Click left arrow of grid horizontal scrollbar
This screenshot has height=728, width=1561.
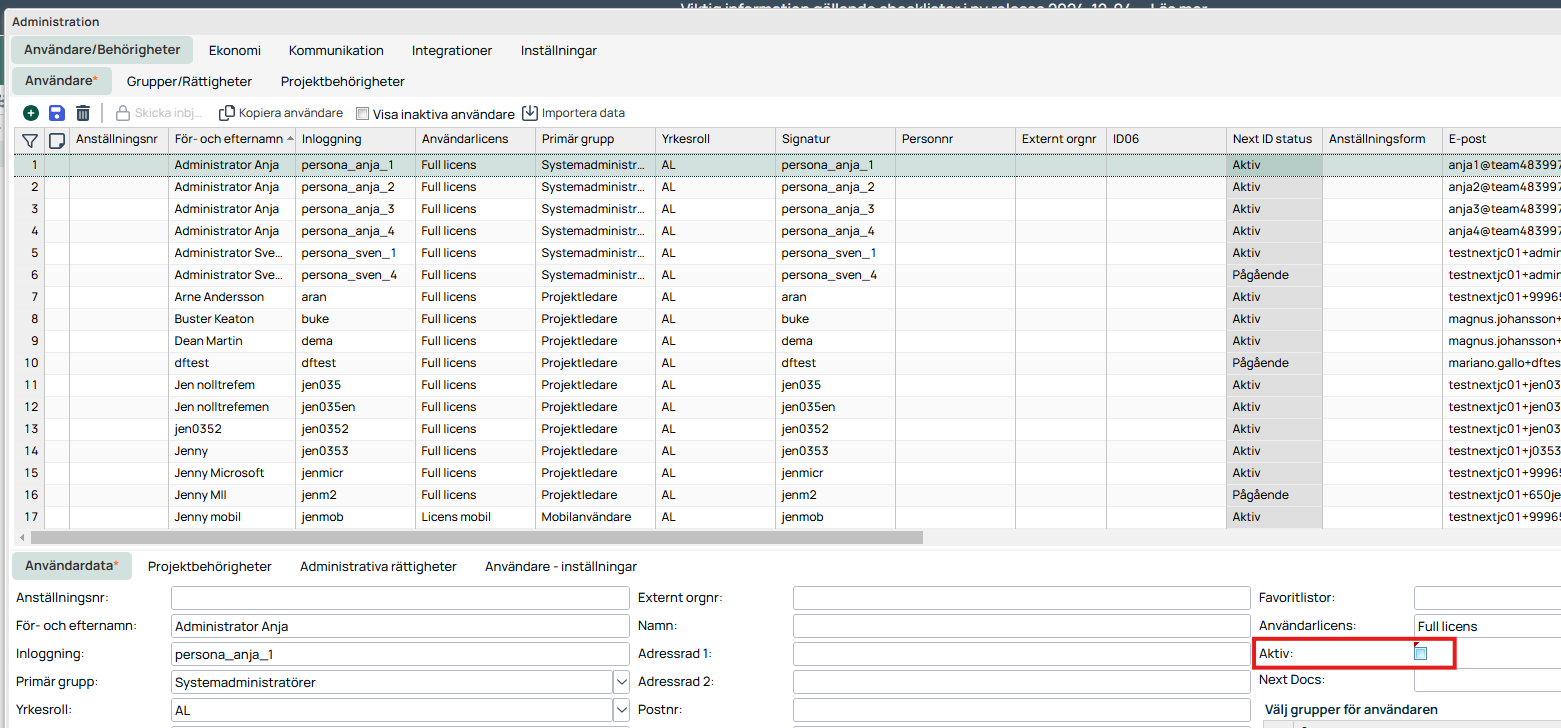pos(22,537)
